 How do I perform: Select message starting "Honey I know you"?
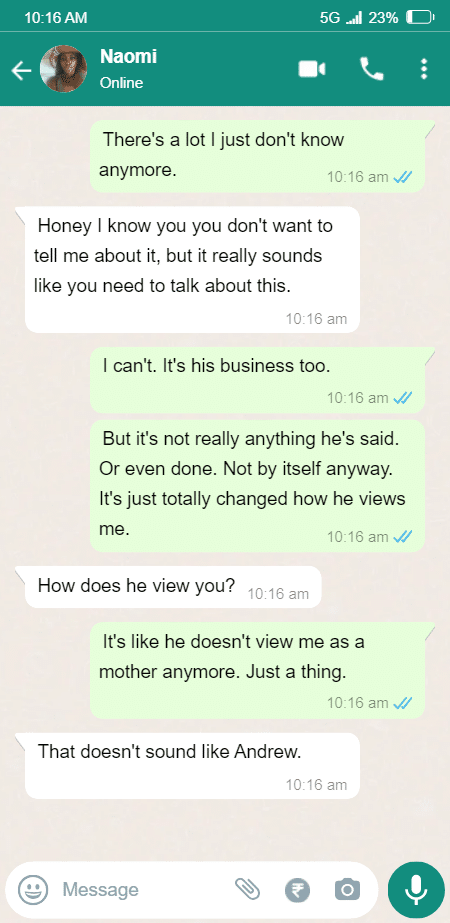[192, 269]
